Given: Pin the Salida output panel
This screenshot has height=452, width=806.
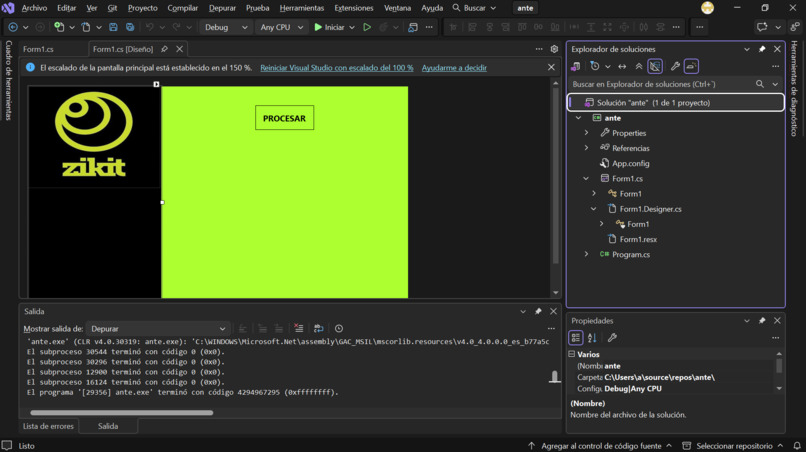Looking at the screenshot, I should coord(538,312).
